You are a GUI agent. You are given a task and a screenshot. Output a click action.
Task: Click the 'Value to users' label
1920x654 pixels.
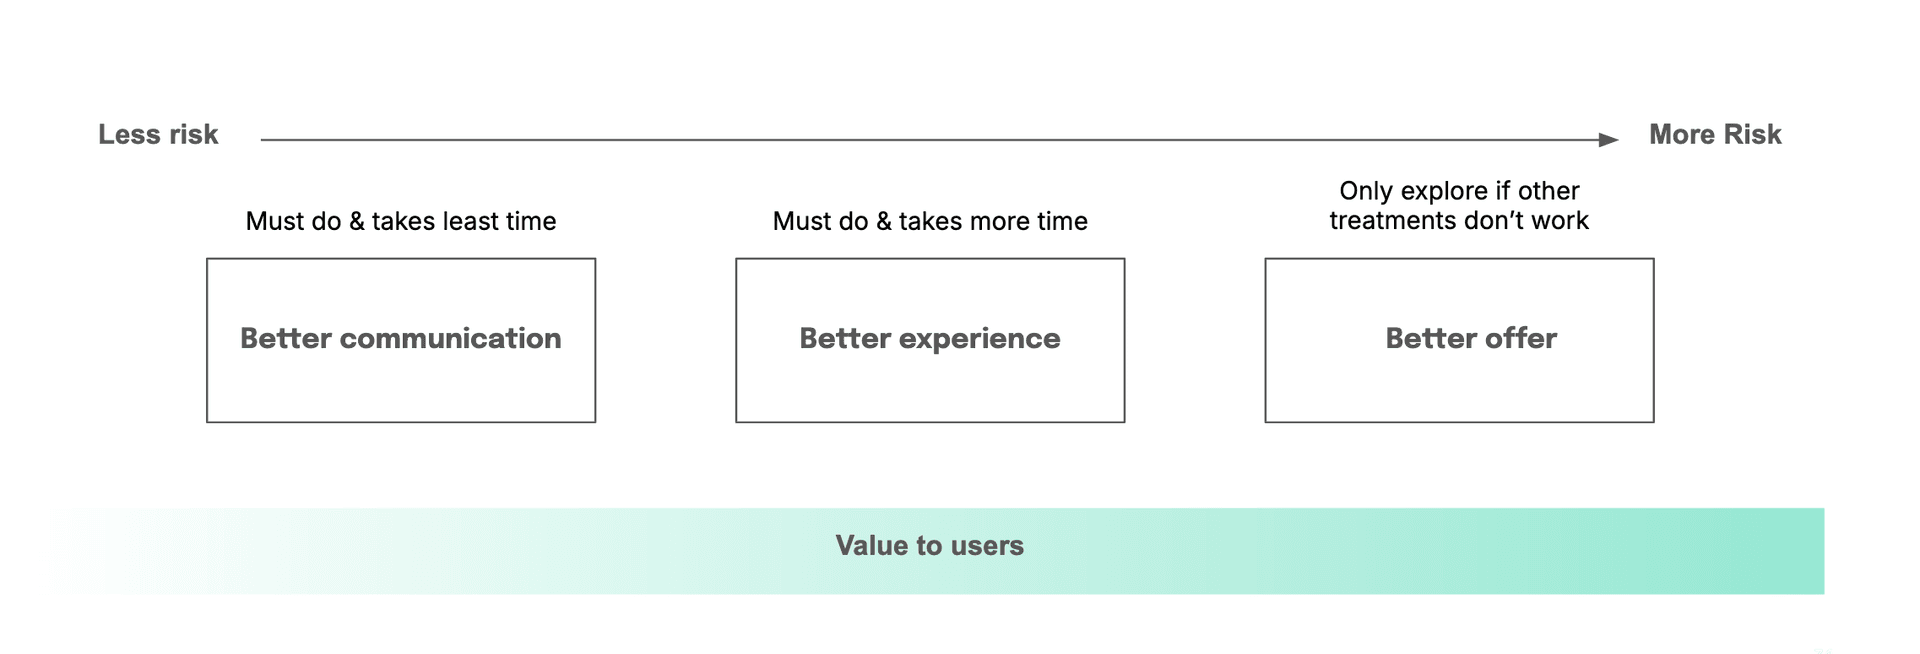pyautogui.click(x=930, y=546)
